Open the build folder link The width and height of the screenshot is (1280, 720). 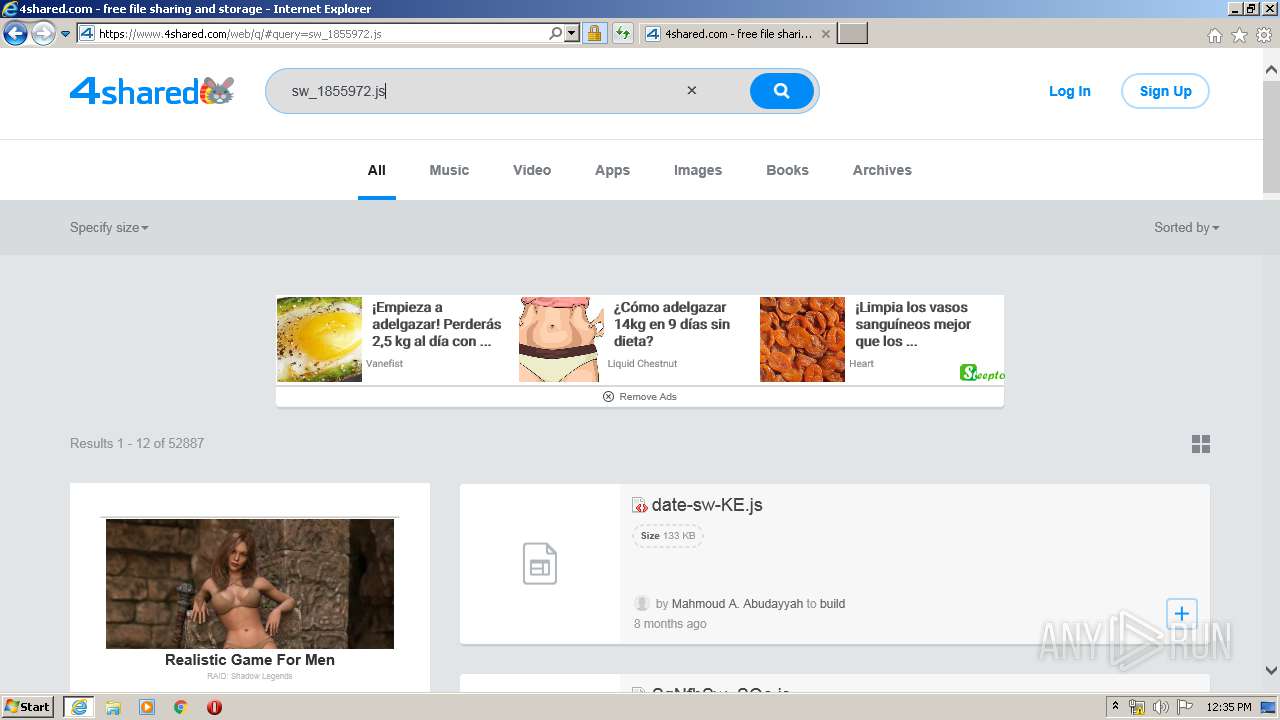point(832,604)
